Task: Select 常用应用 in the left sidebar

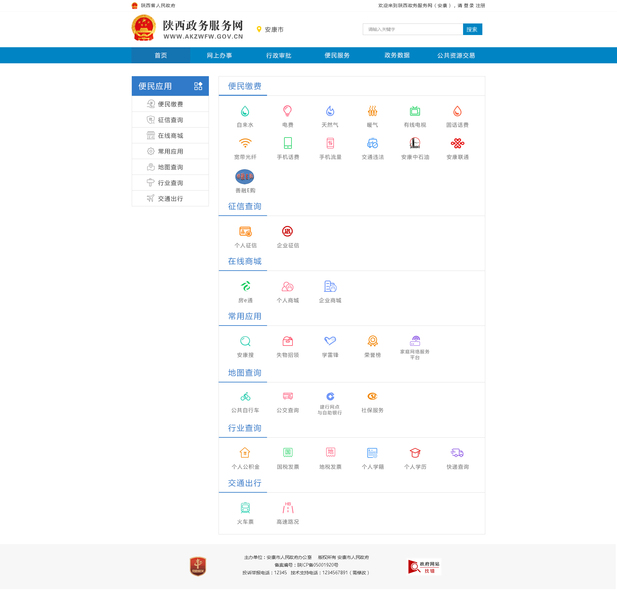Action: 170,151
